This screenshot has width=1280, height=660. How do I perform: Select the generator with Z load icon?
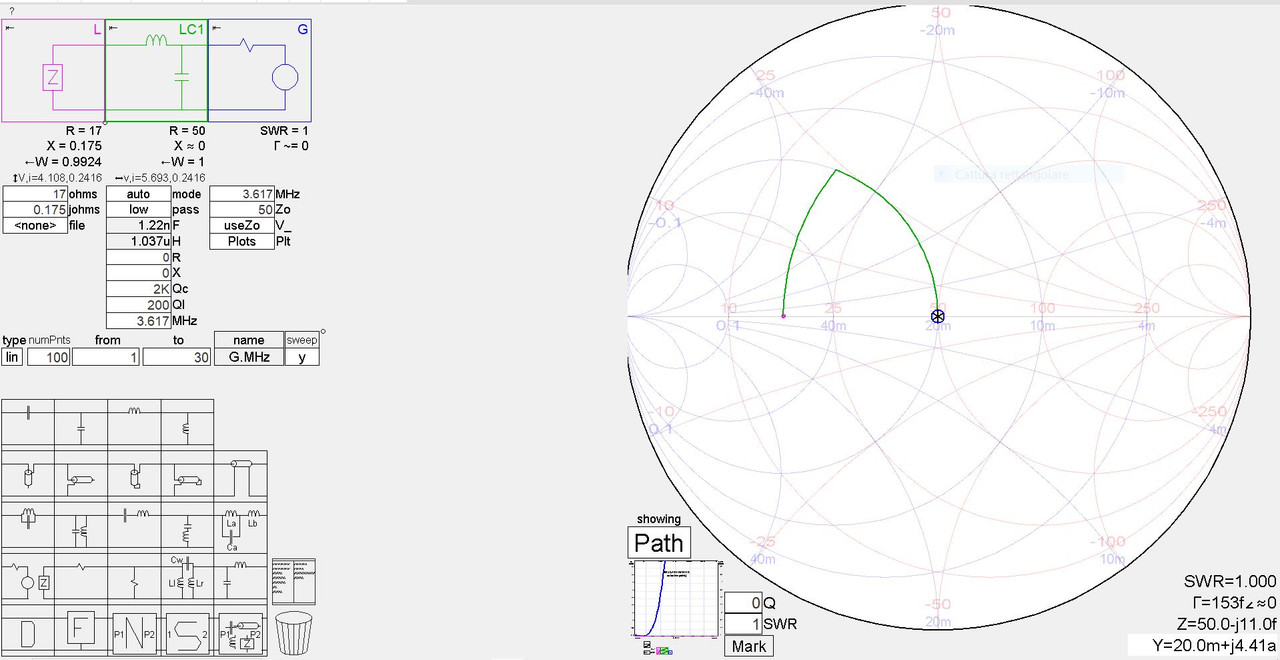coord(28,580)
